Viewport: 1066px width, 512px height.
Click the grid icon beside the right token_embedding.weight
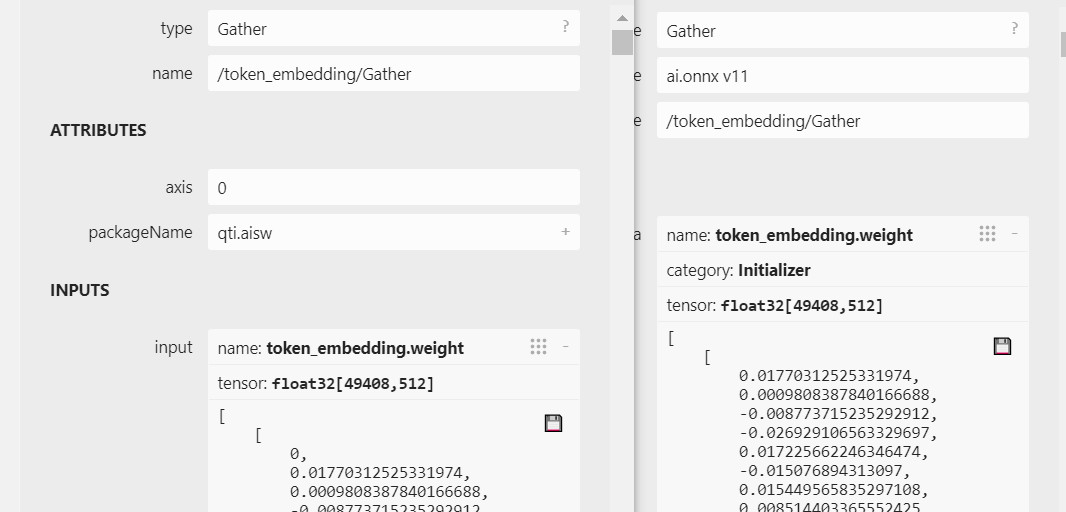click(x=987, y=234)
